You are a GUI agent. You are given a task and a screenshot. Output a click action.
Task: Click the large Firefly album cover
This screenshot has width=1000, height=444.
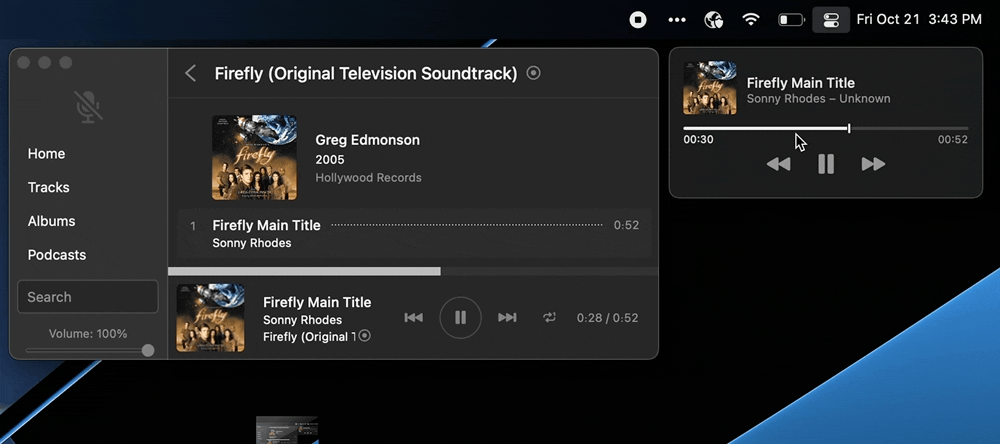tap(254, 158)
